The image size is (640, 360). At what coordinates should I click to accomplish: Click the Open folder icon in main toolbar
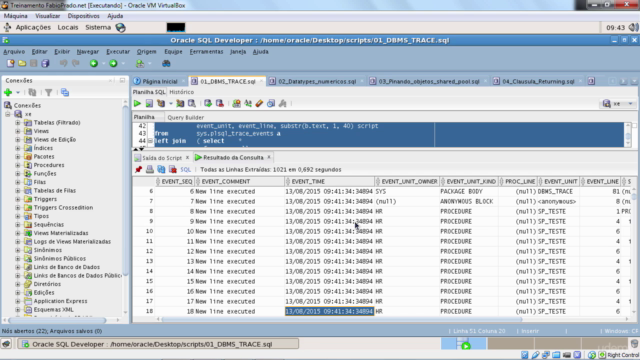tap(22, 63)
